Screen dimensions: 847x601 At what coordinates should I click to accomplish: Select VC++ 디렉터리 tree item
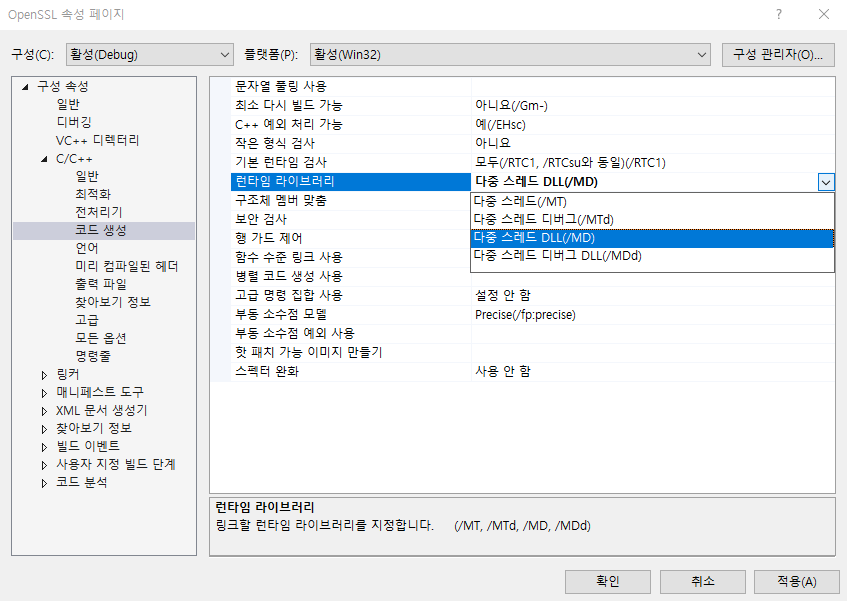(98, 140)
